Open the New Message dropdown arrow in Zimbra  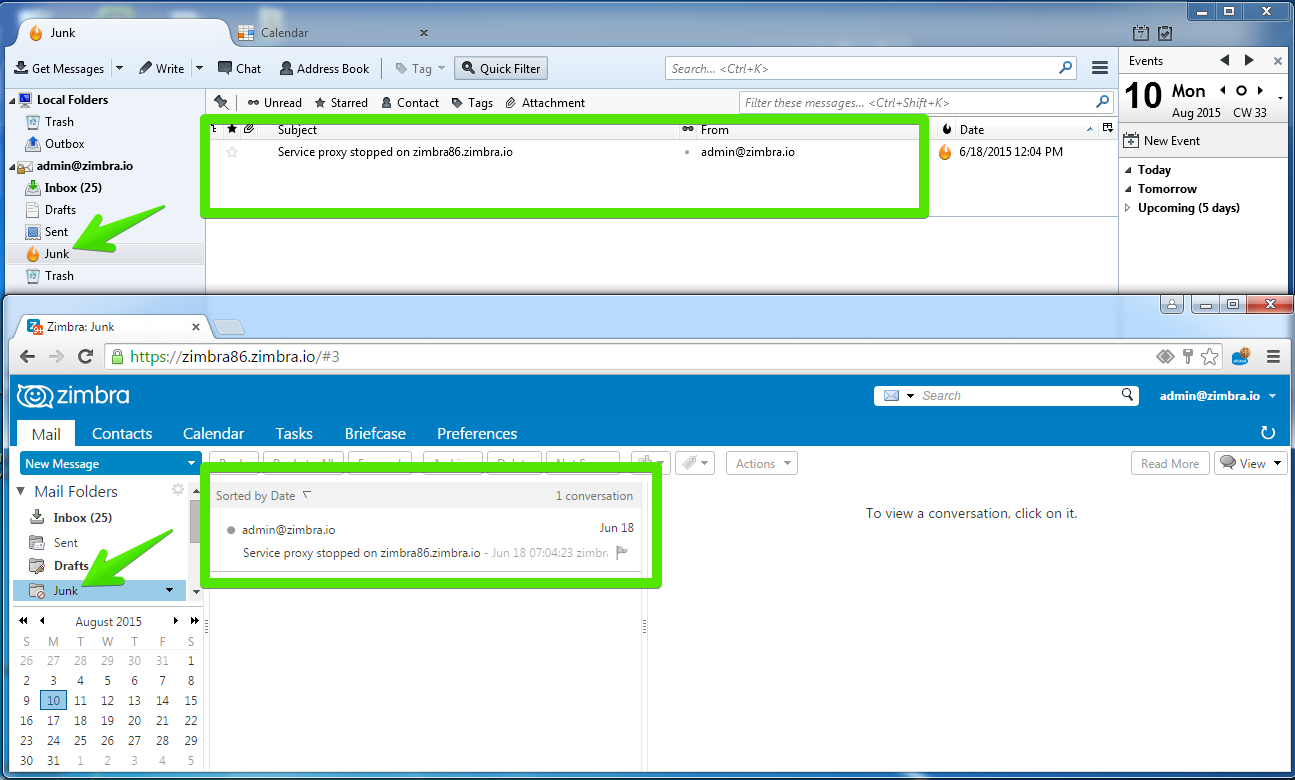(x=192, y=463)
